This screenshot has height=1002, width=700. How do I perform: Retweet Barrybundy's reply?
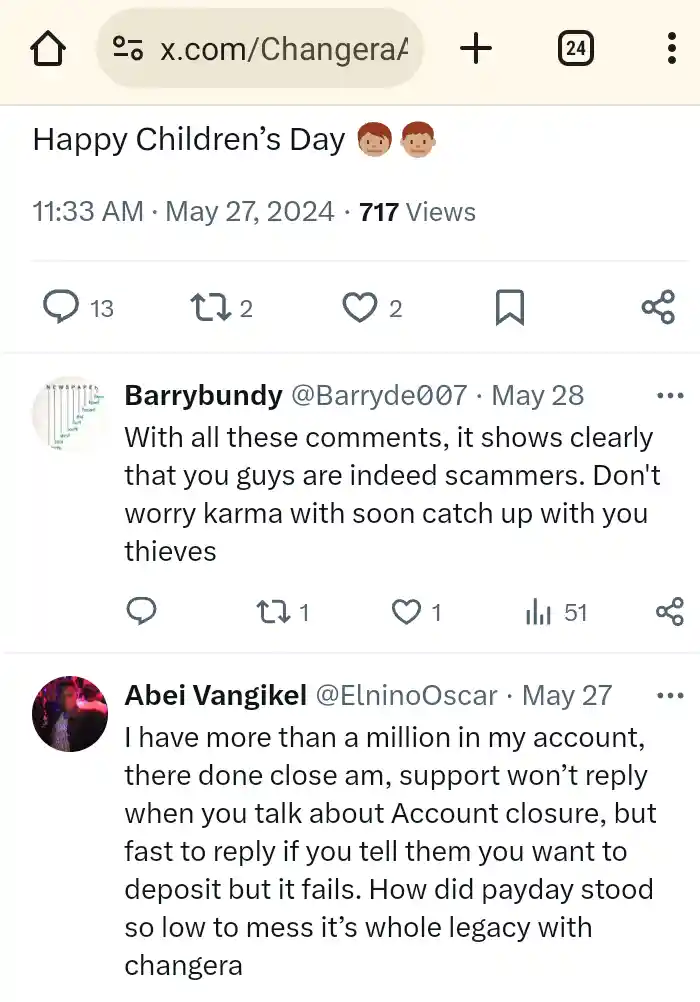coord(270,612)
